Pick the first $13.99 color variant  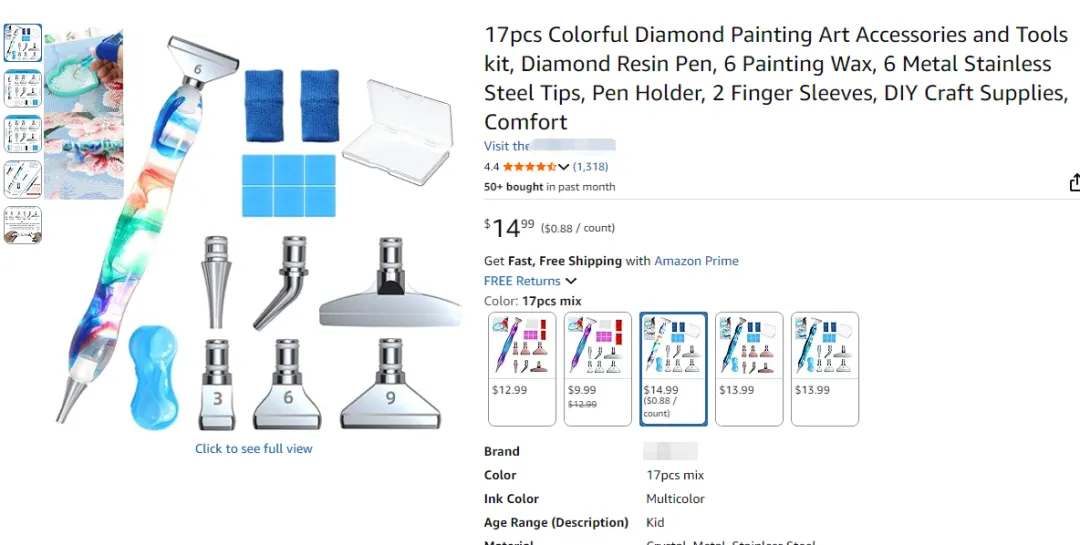point(749,368)
